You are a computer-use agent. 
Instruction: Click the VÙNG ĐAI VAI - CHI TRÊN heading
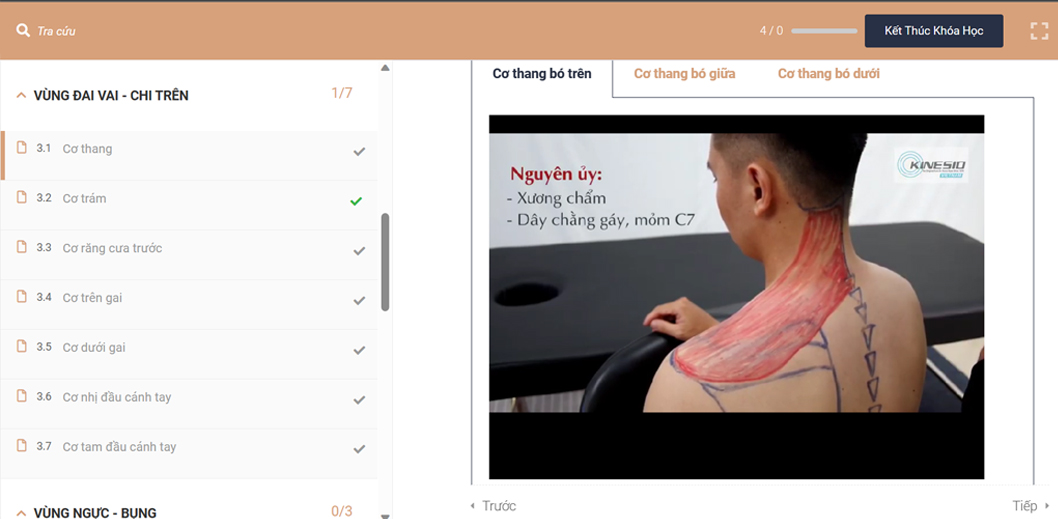coord(111,96)
